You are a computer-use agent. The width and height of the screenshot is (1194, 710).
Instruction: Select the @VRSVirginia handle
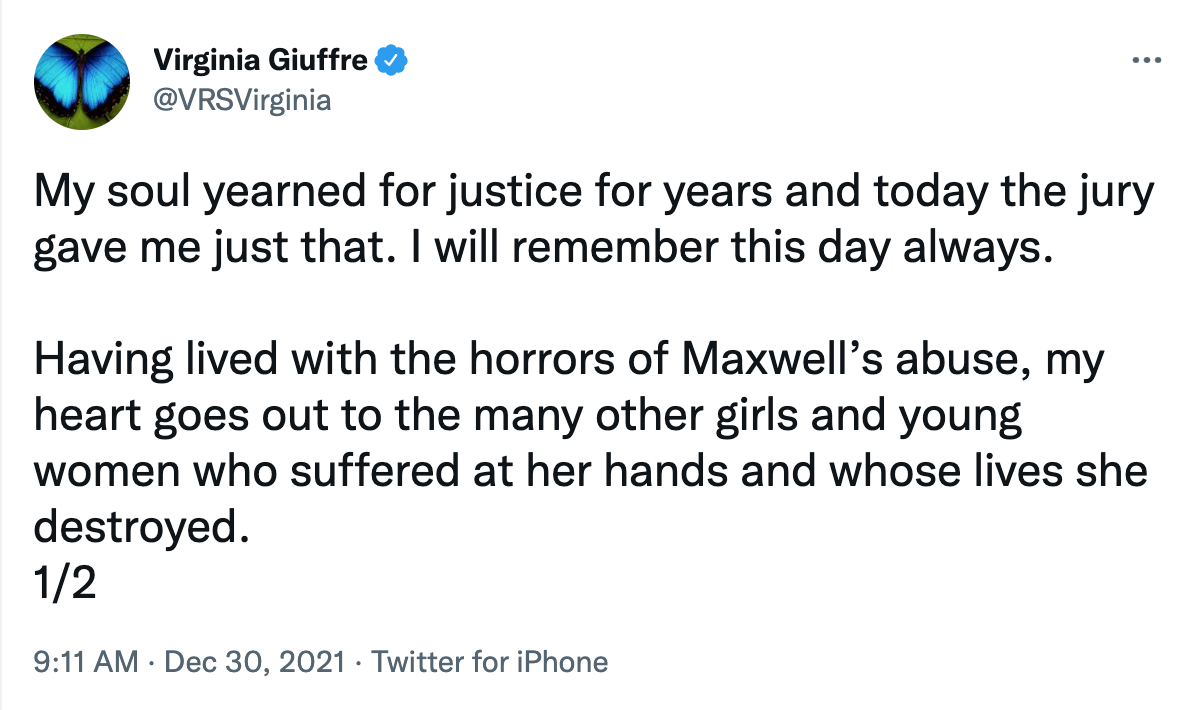(242, 100)
